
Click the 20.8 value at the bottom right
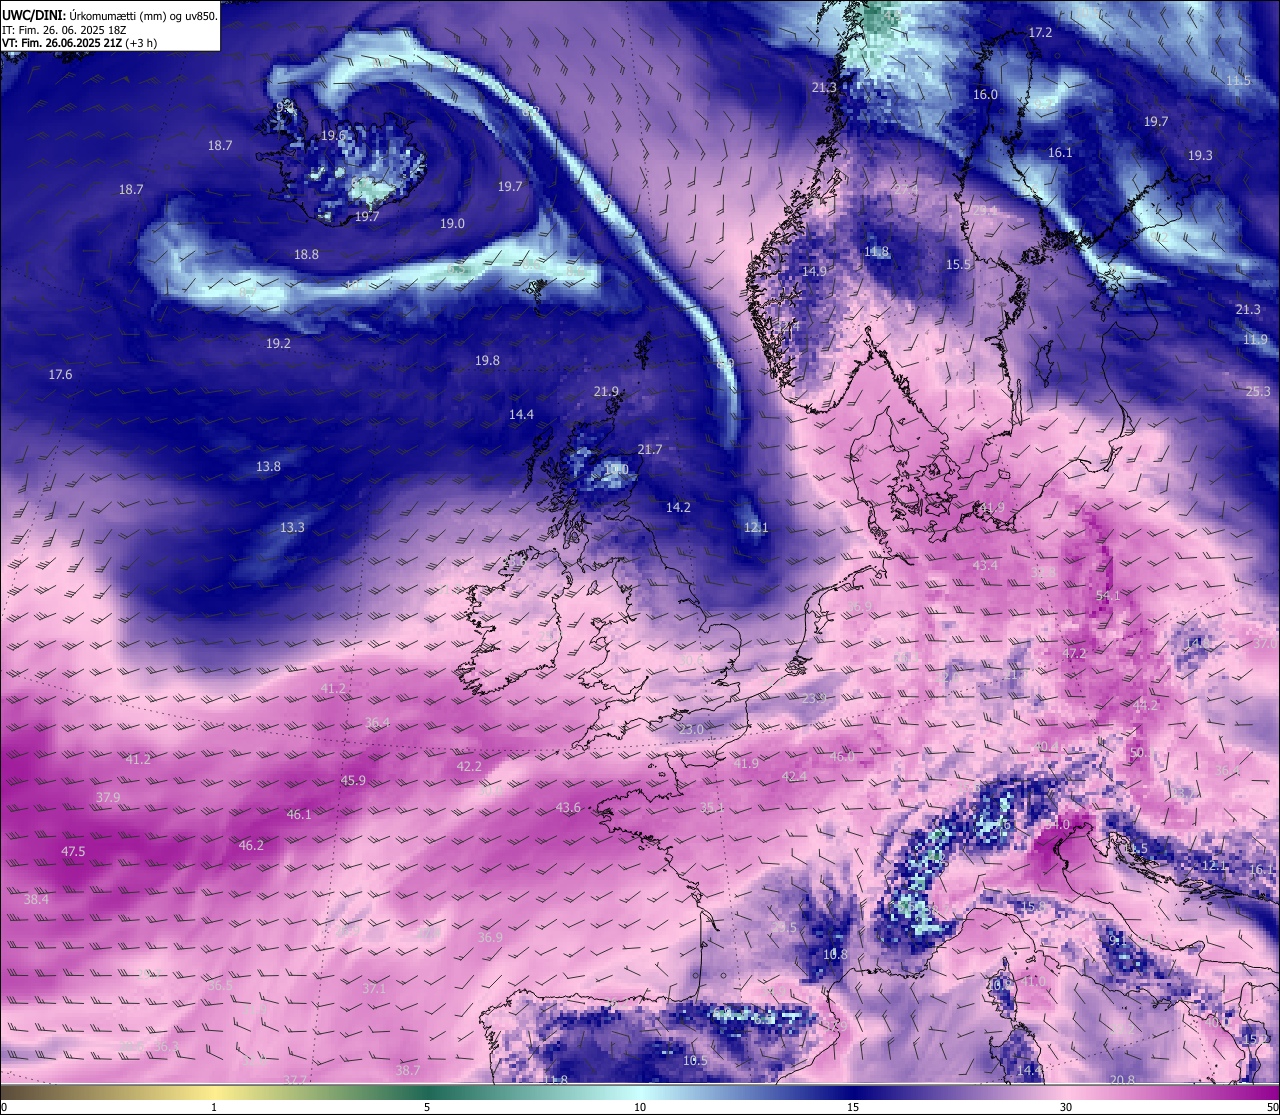[x=1122, y=1079]
